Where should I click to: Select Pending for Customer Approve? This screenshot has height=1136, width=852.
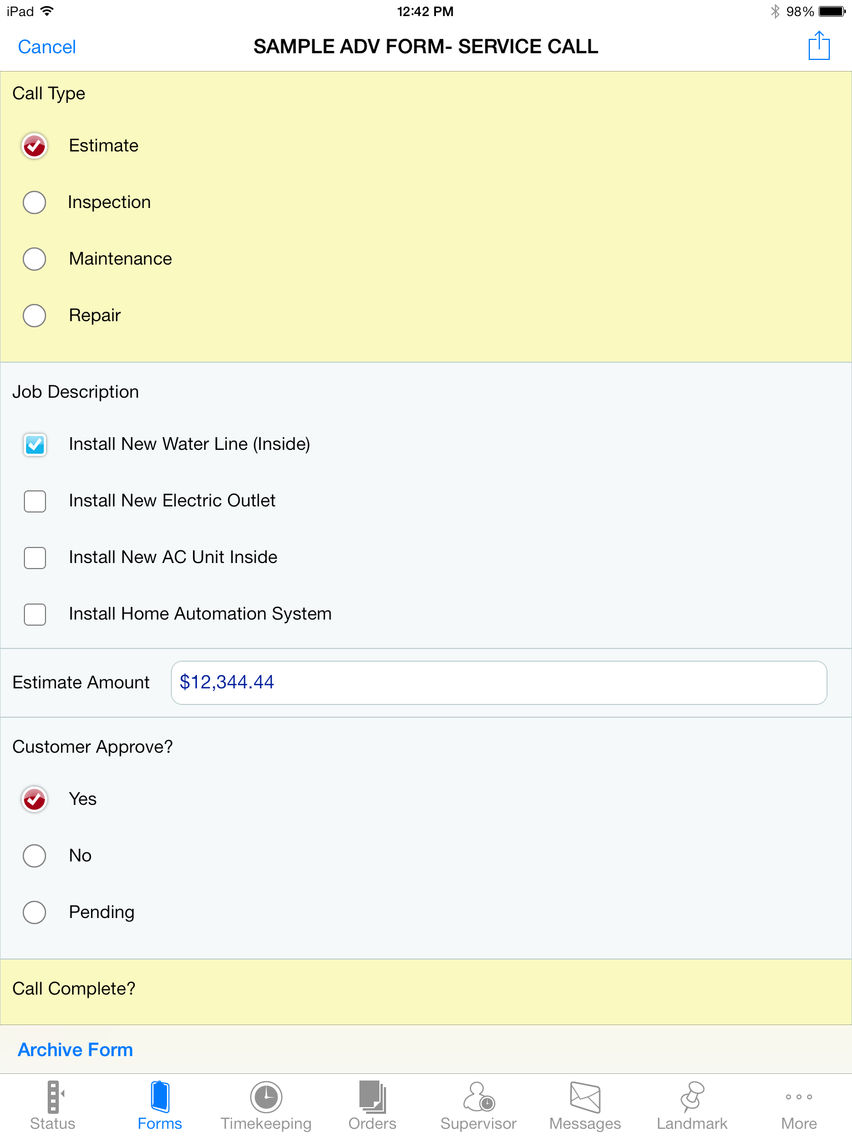click(34, 912)
